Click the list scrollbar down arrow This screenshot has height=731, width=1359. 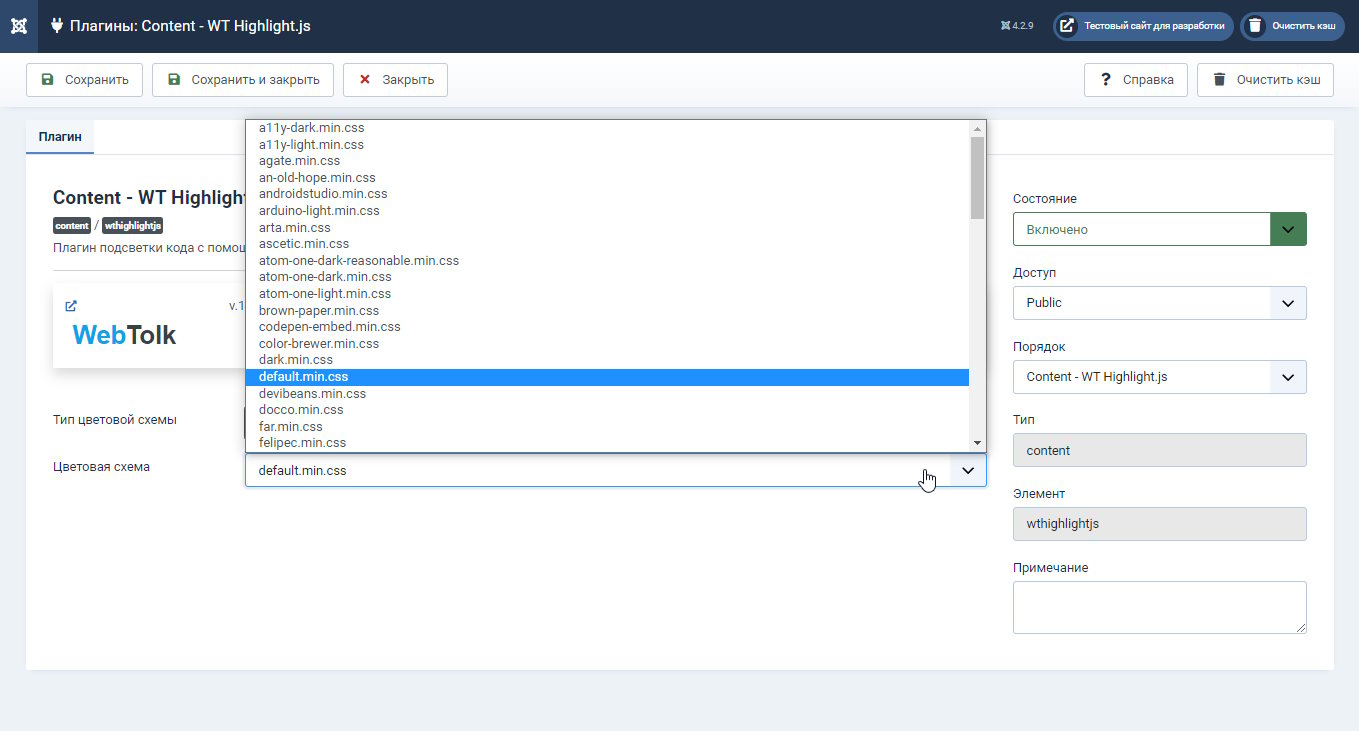[977, 443]
